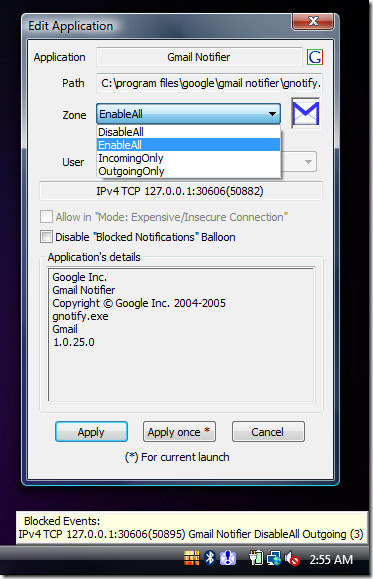
Task: Click the Gmail Notifier alert tray icon
Action: [228, 558]
